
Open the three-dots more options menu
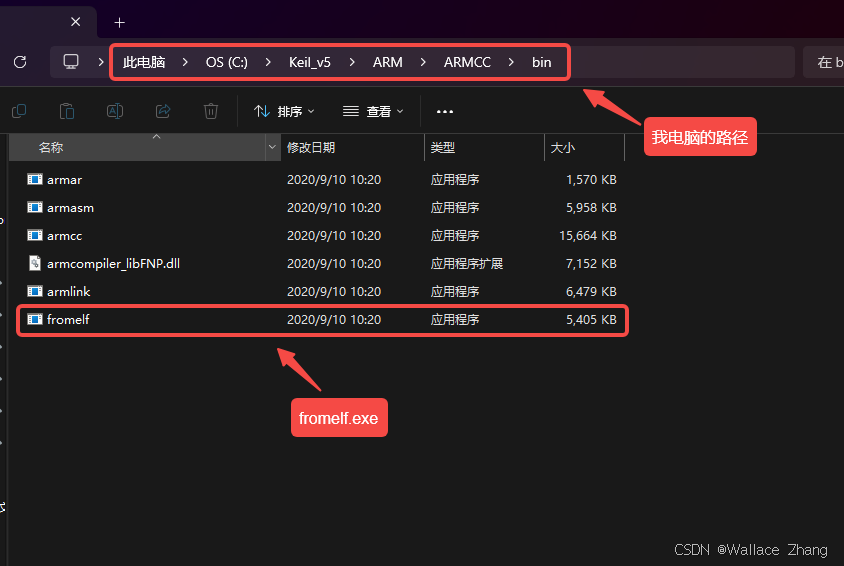coord(445,111)
